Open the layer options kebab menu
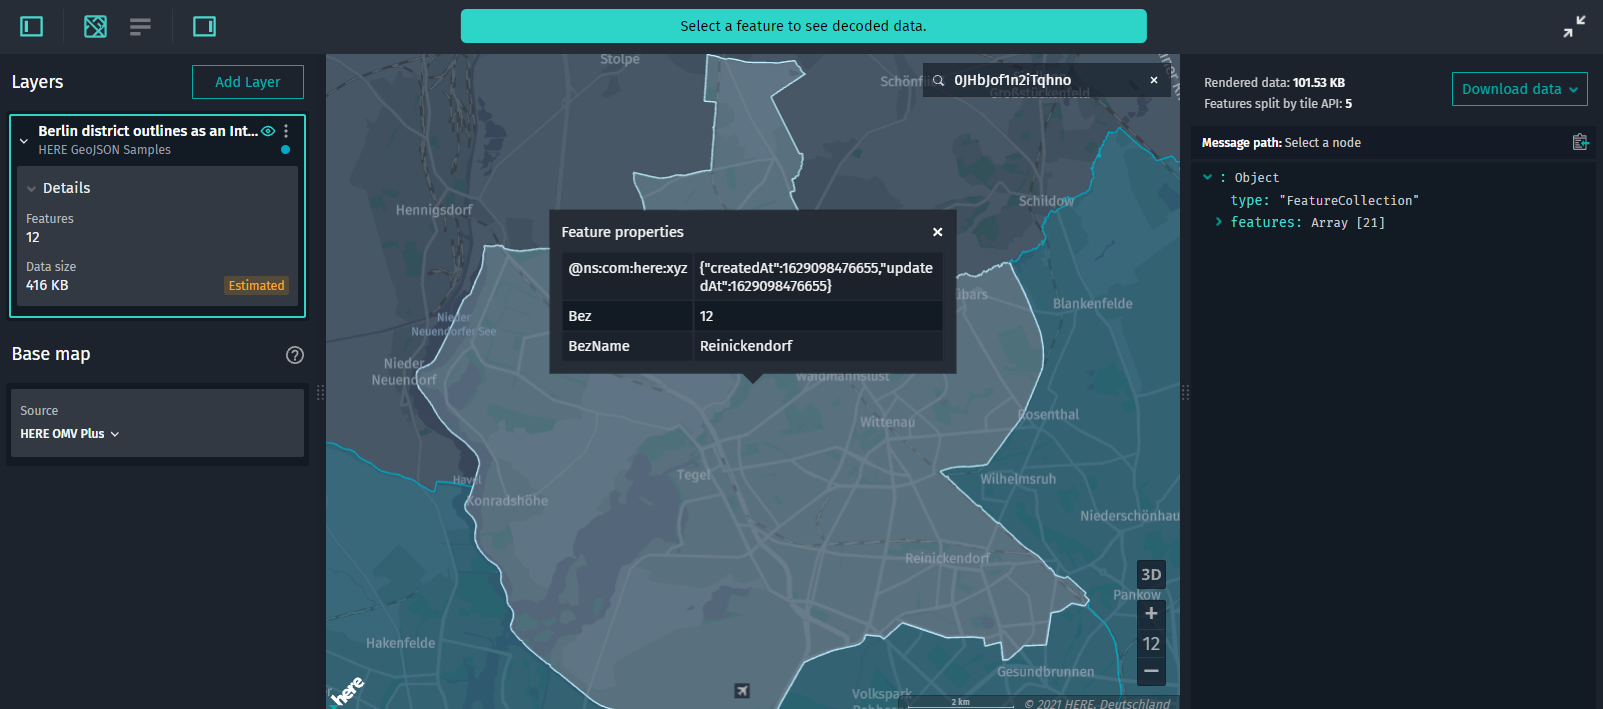Viewport: 1603px width, 709px height. [x=286, y=131]
